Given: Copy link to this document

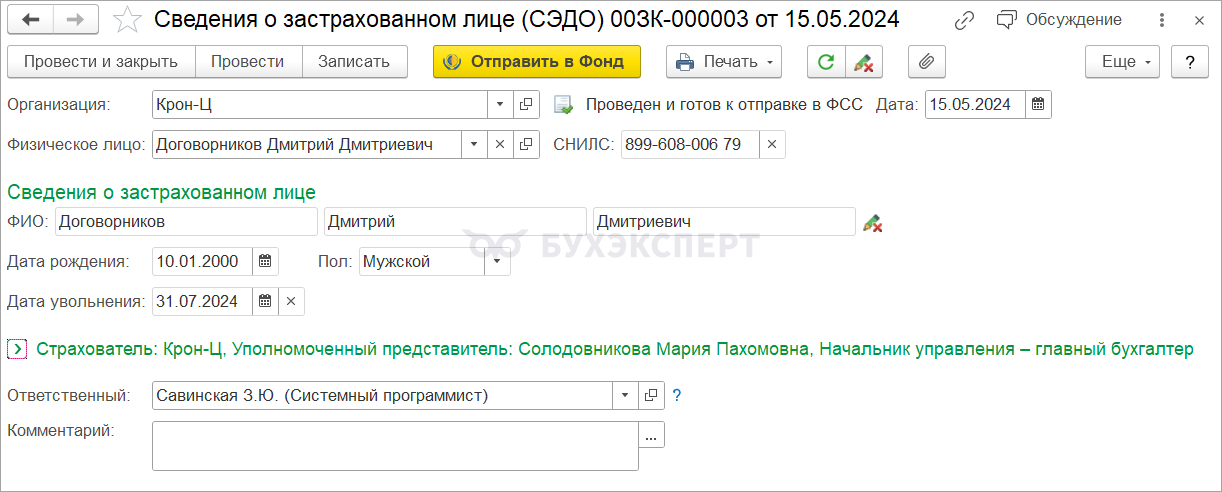Looking at the screenshot, I should point(964,20).
